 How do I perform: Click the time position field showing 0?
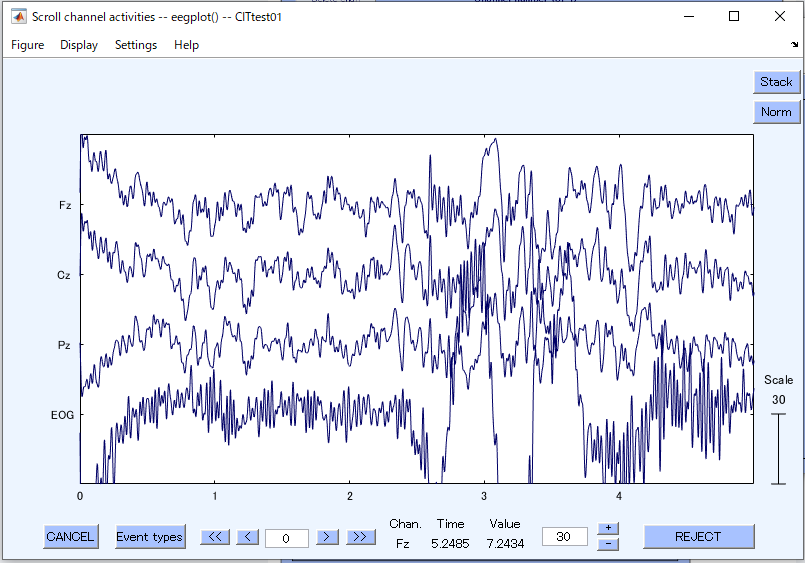click(286, 538)
